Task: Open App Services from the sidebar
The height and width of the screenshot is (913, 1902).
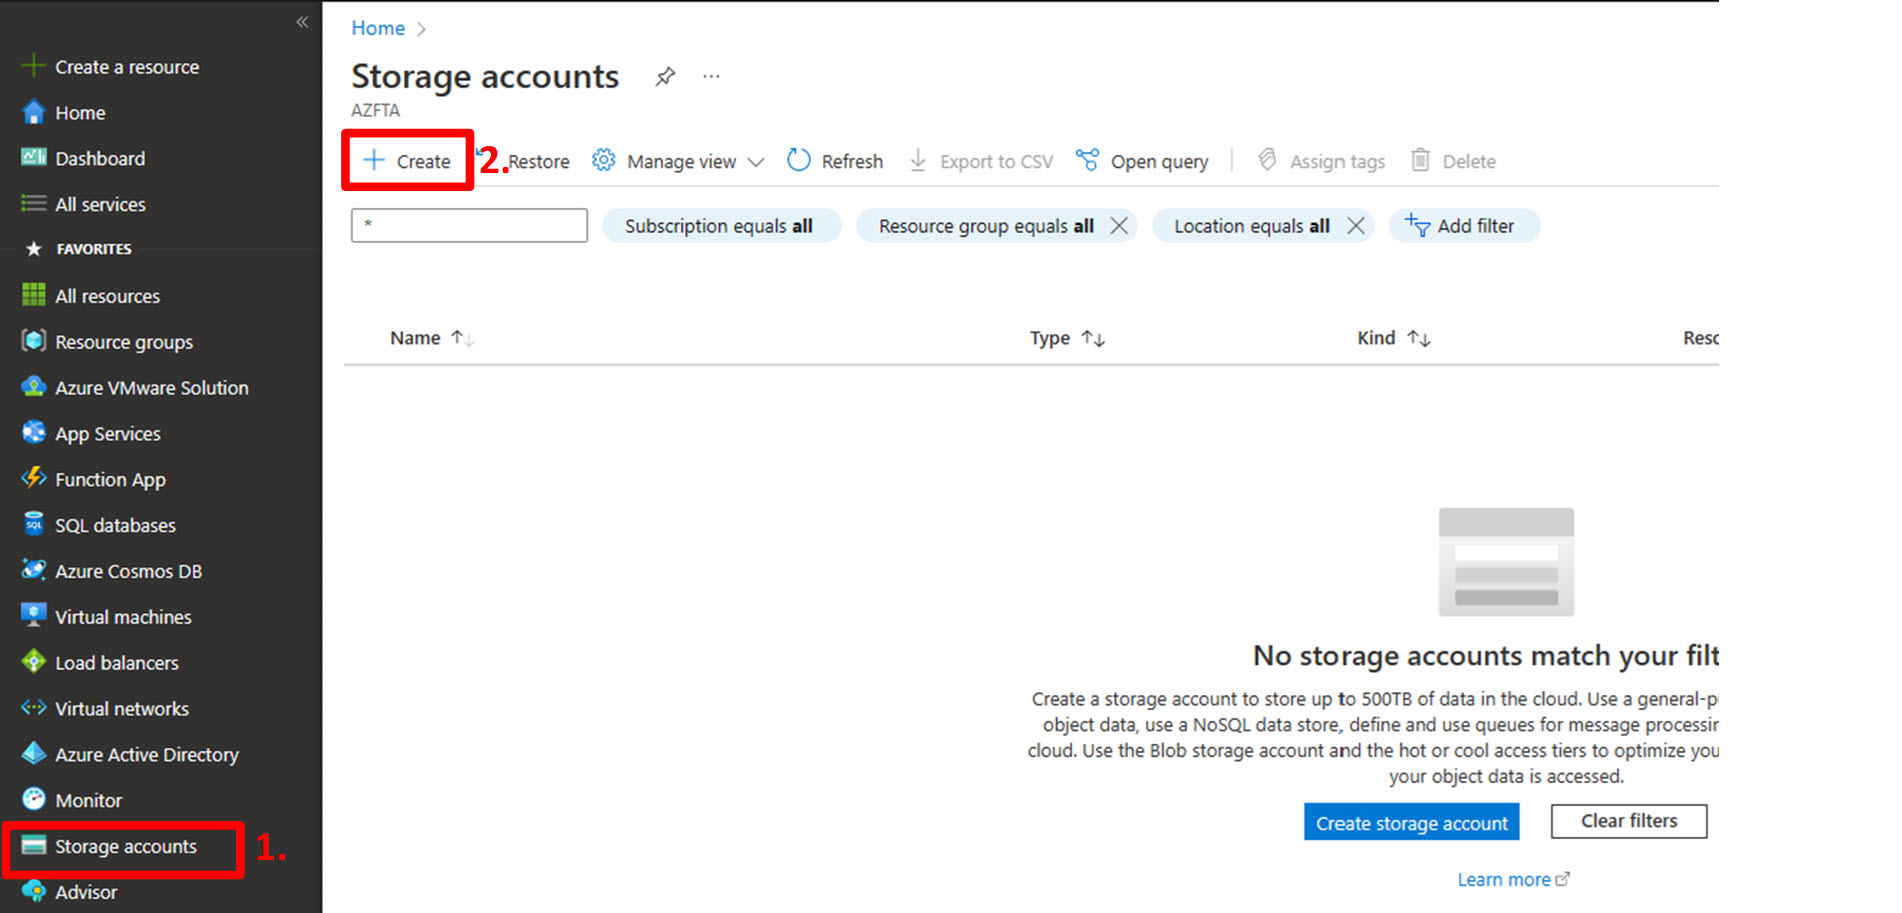Action: (107, 433)
